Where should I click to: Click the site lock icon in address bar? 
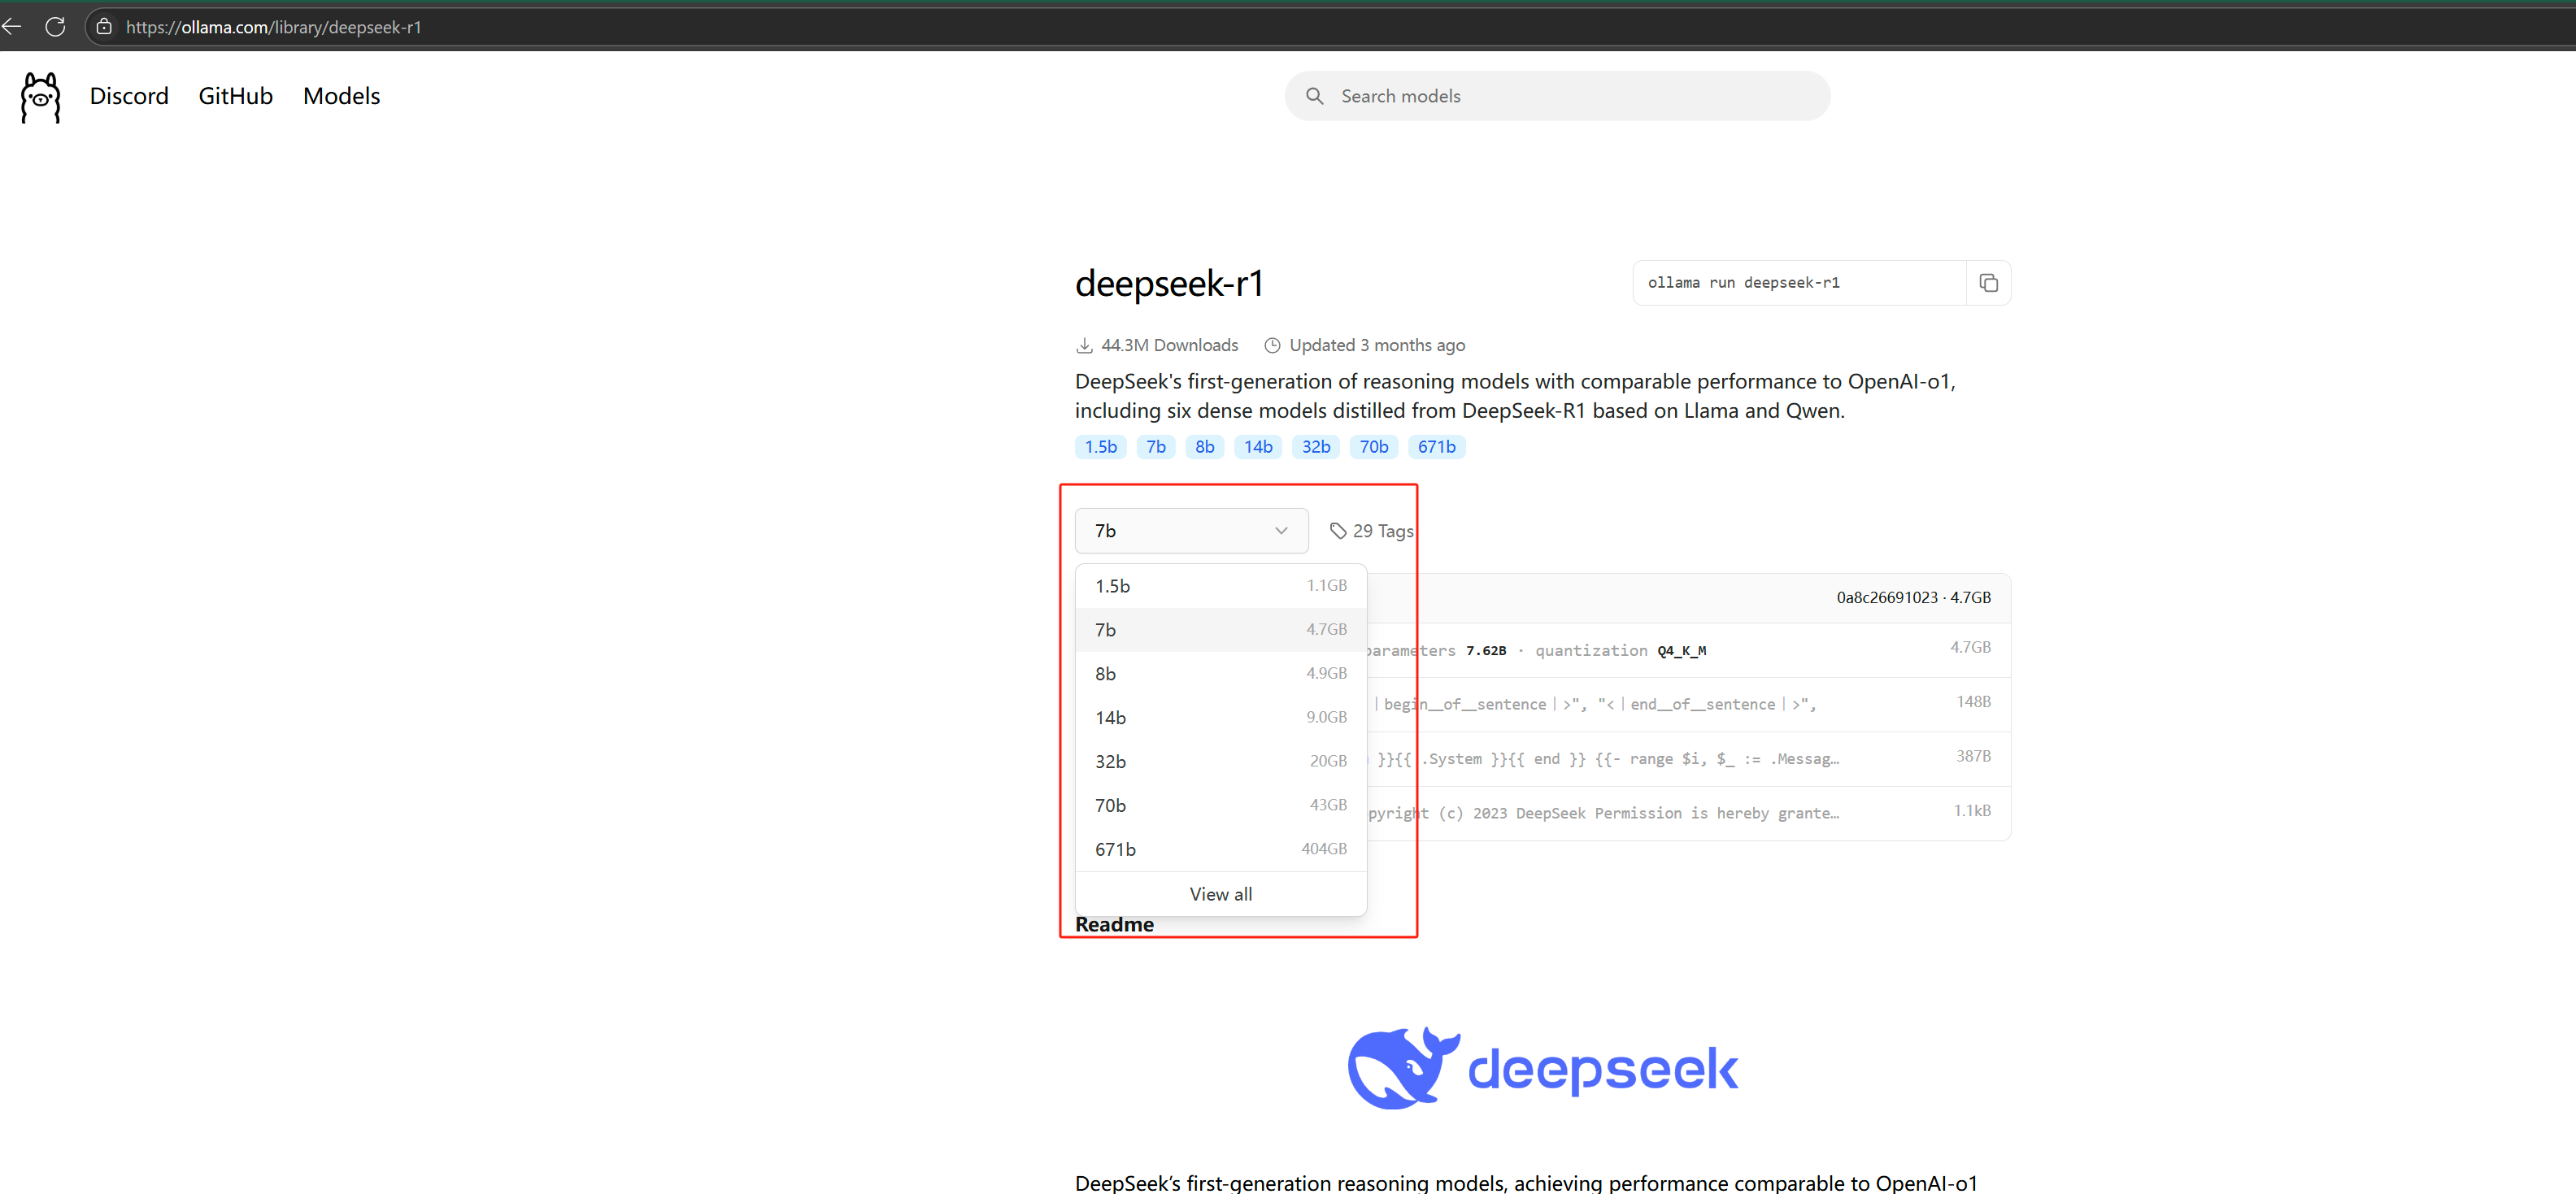click(x=104, y=27)
